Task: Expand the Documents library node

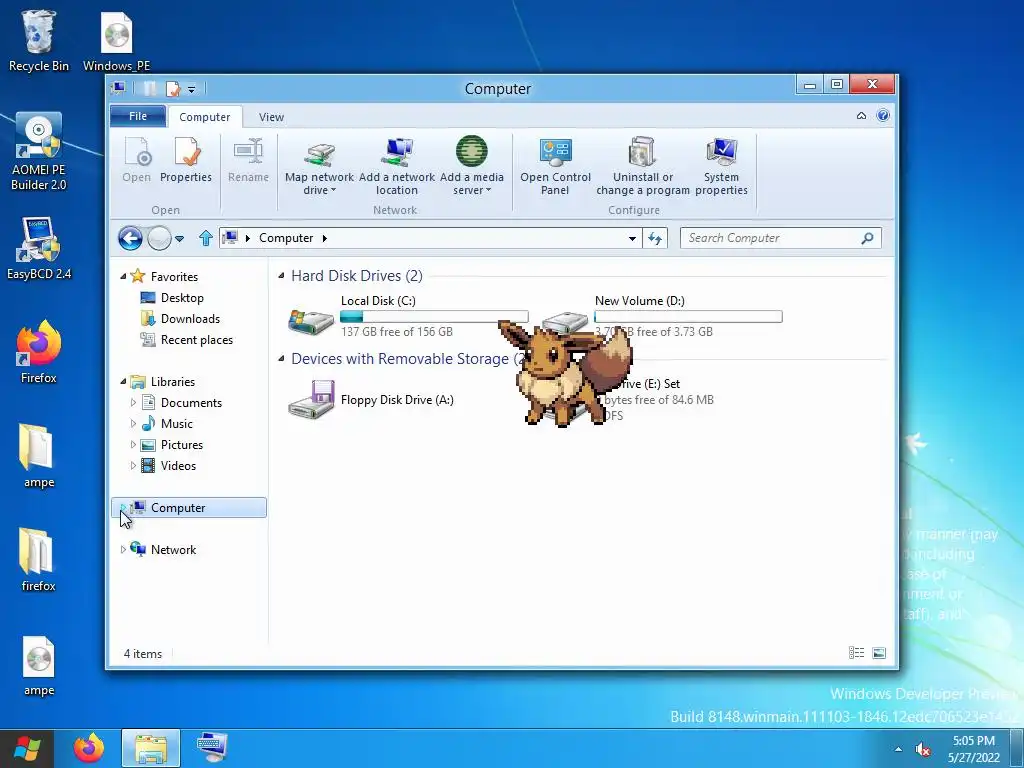Action: coord(133,402)
